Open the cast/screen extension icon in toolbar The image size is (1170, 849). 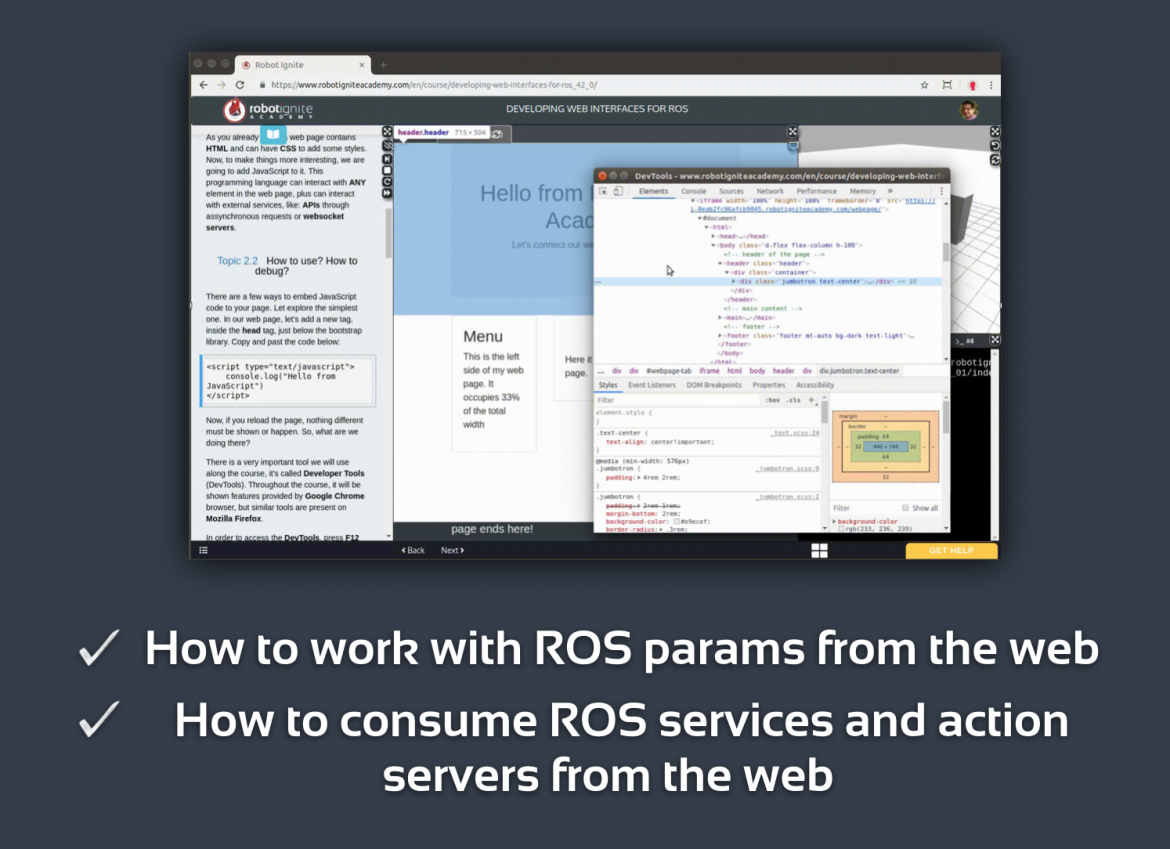coord(947,85)
